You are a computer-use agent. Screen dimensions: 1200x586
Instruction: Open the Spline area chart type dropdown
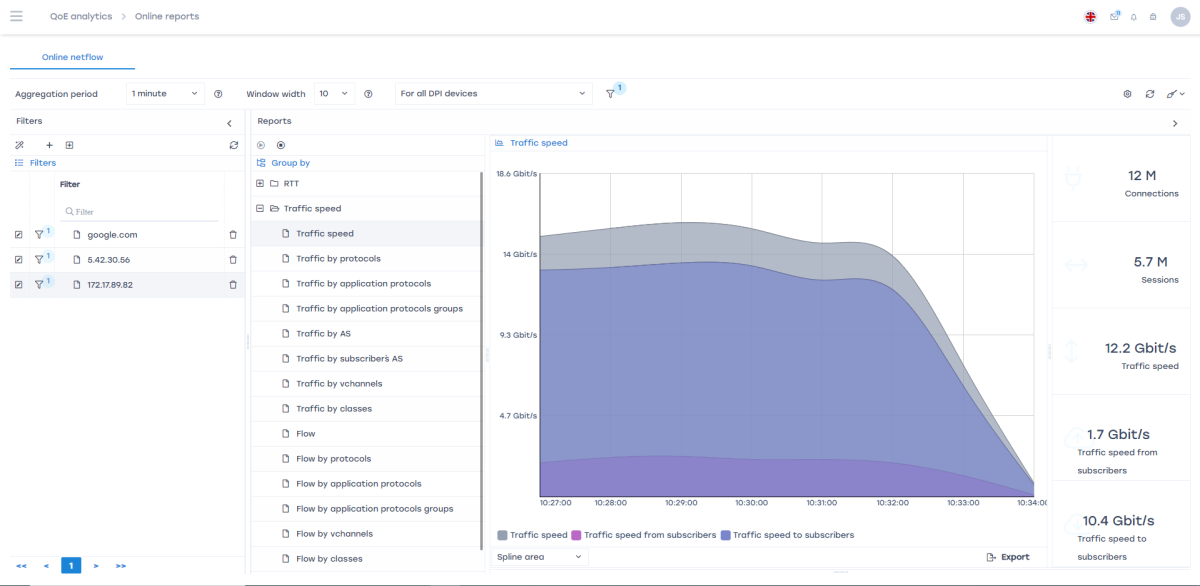coord(541,557)
